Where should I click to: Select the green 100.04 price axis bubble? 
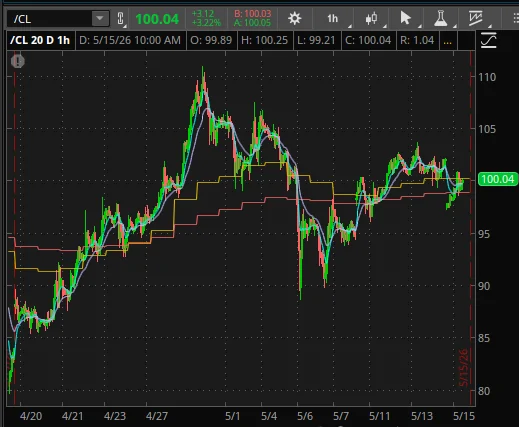498,179
